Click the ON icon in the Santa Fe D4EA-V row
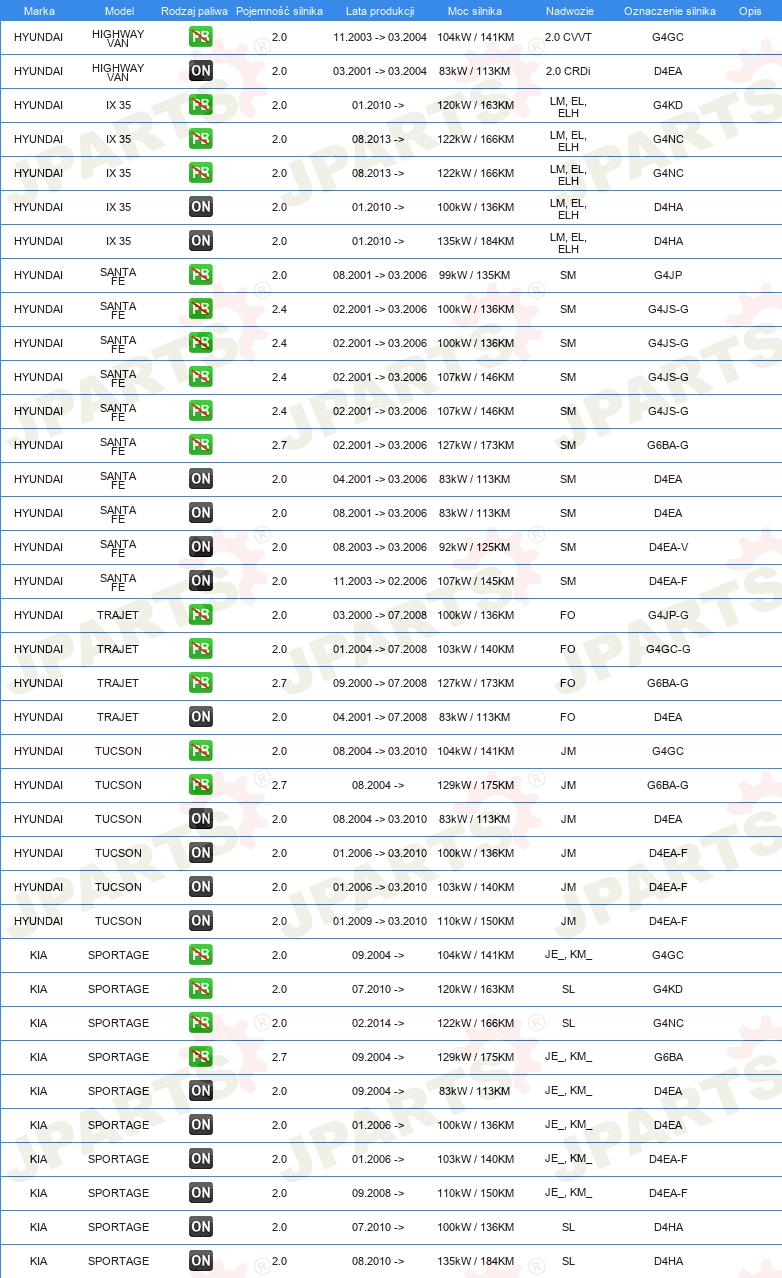 [201, 547]
